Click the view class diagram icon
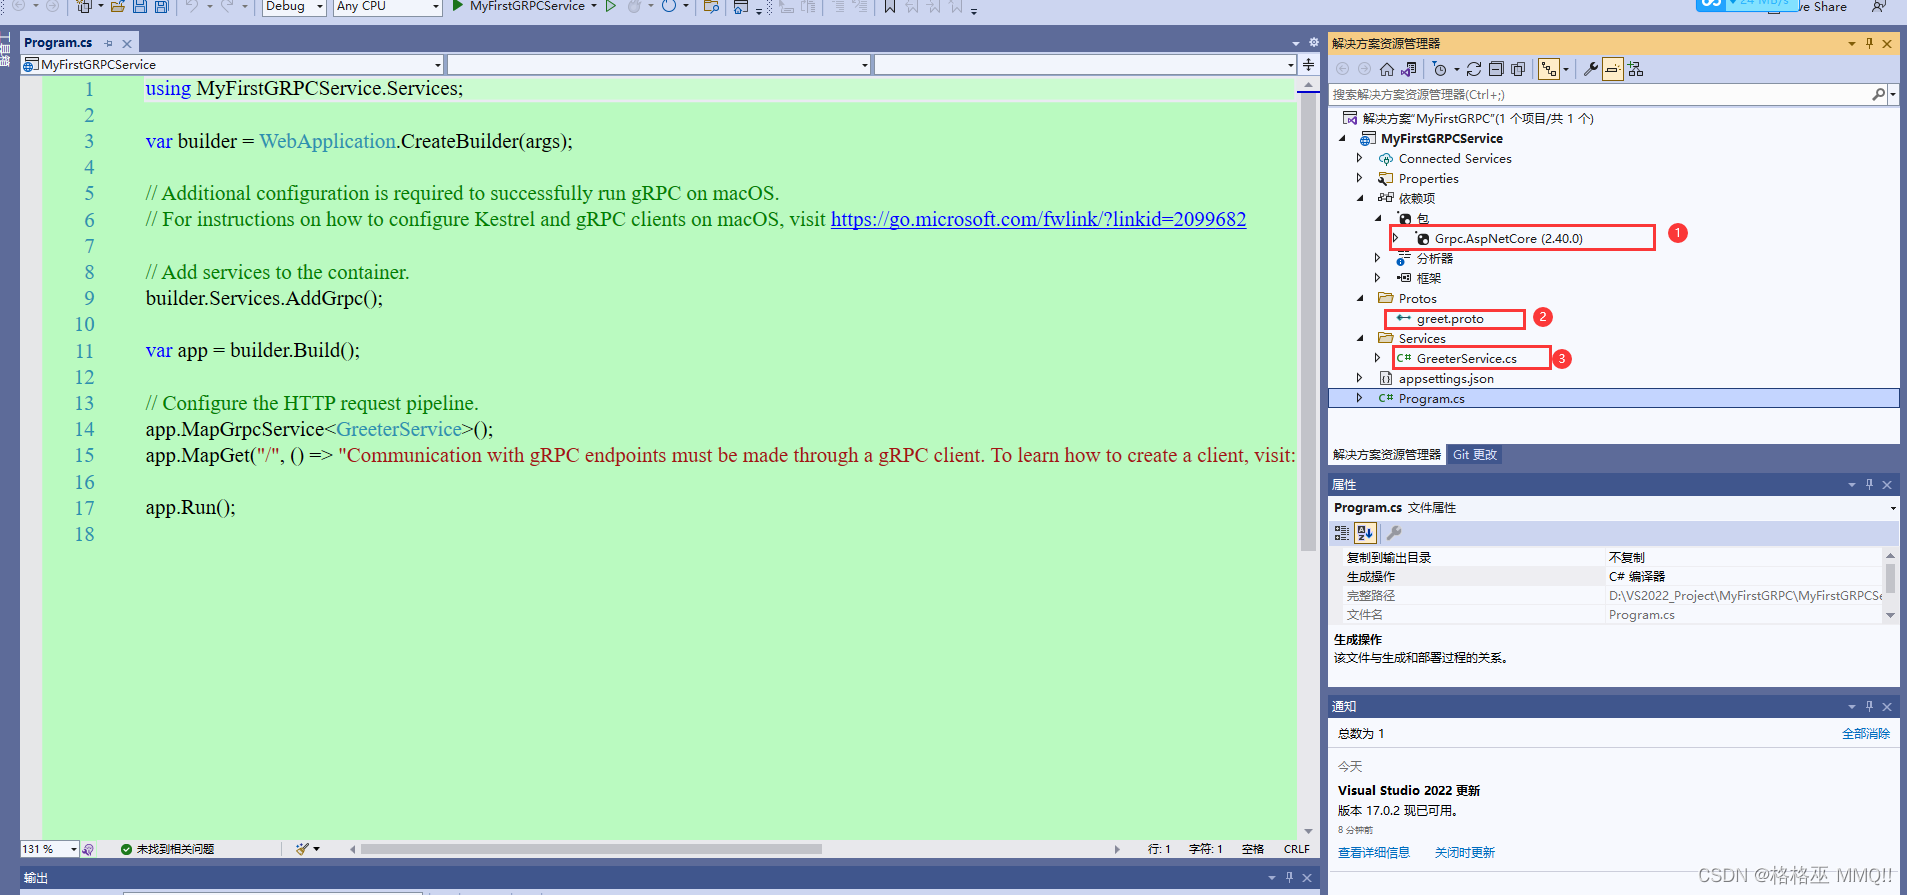The image size is (1907, 895). (x=1635, y=69)
